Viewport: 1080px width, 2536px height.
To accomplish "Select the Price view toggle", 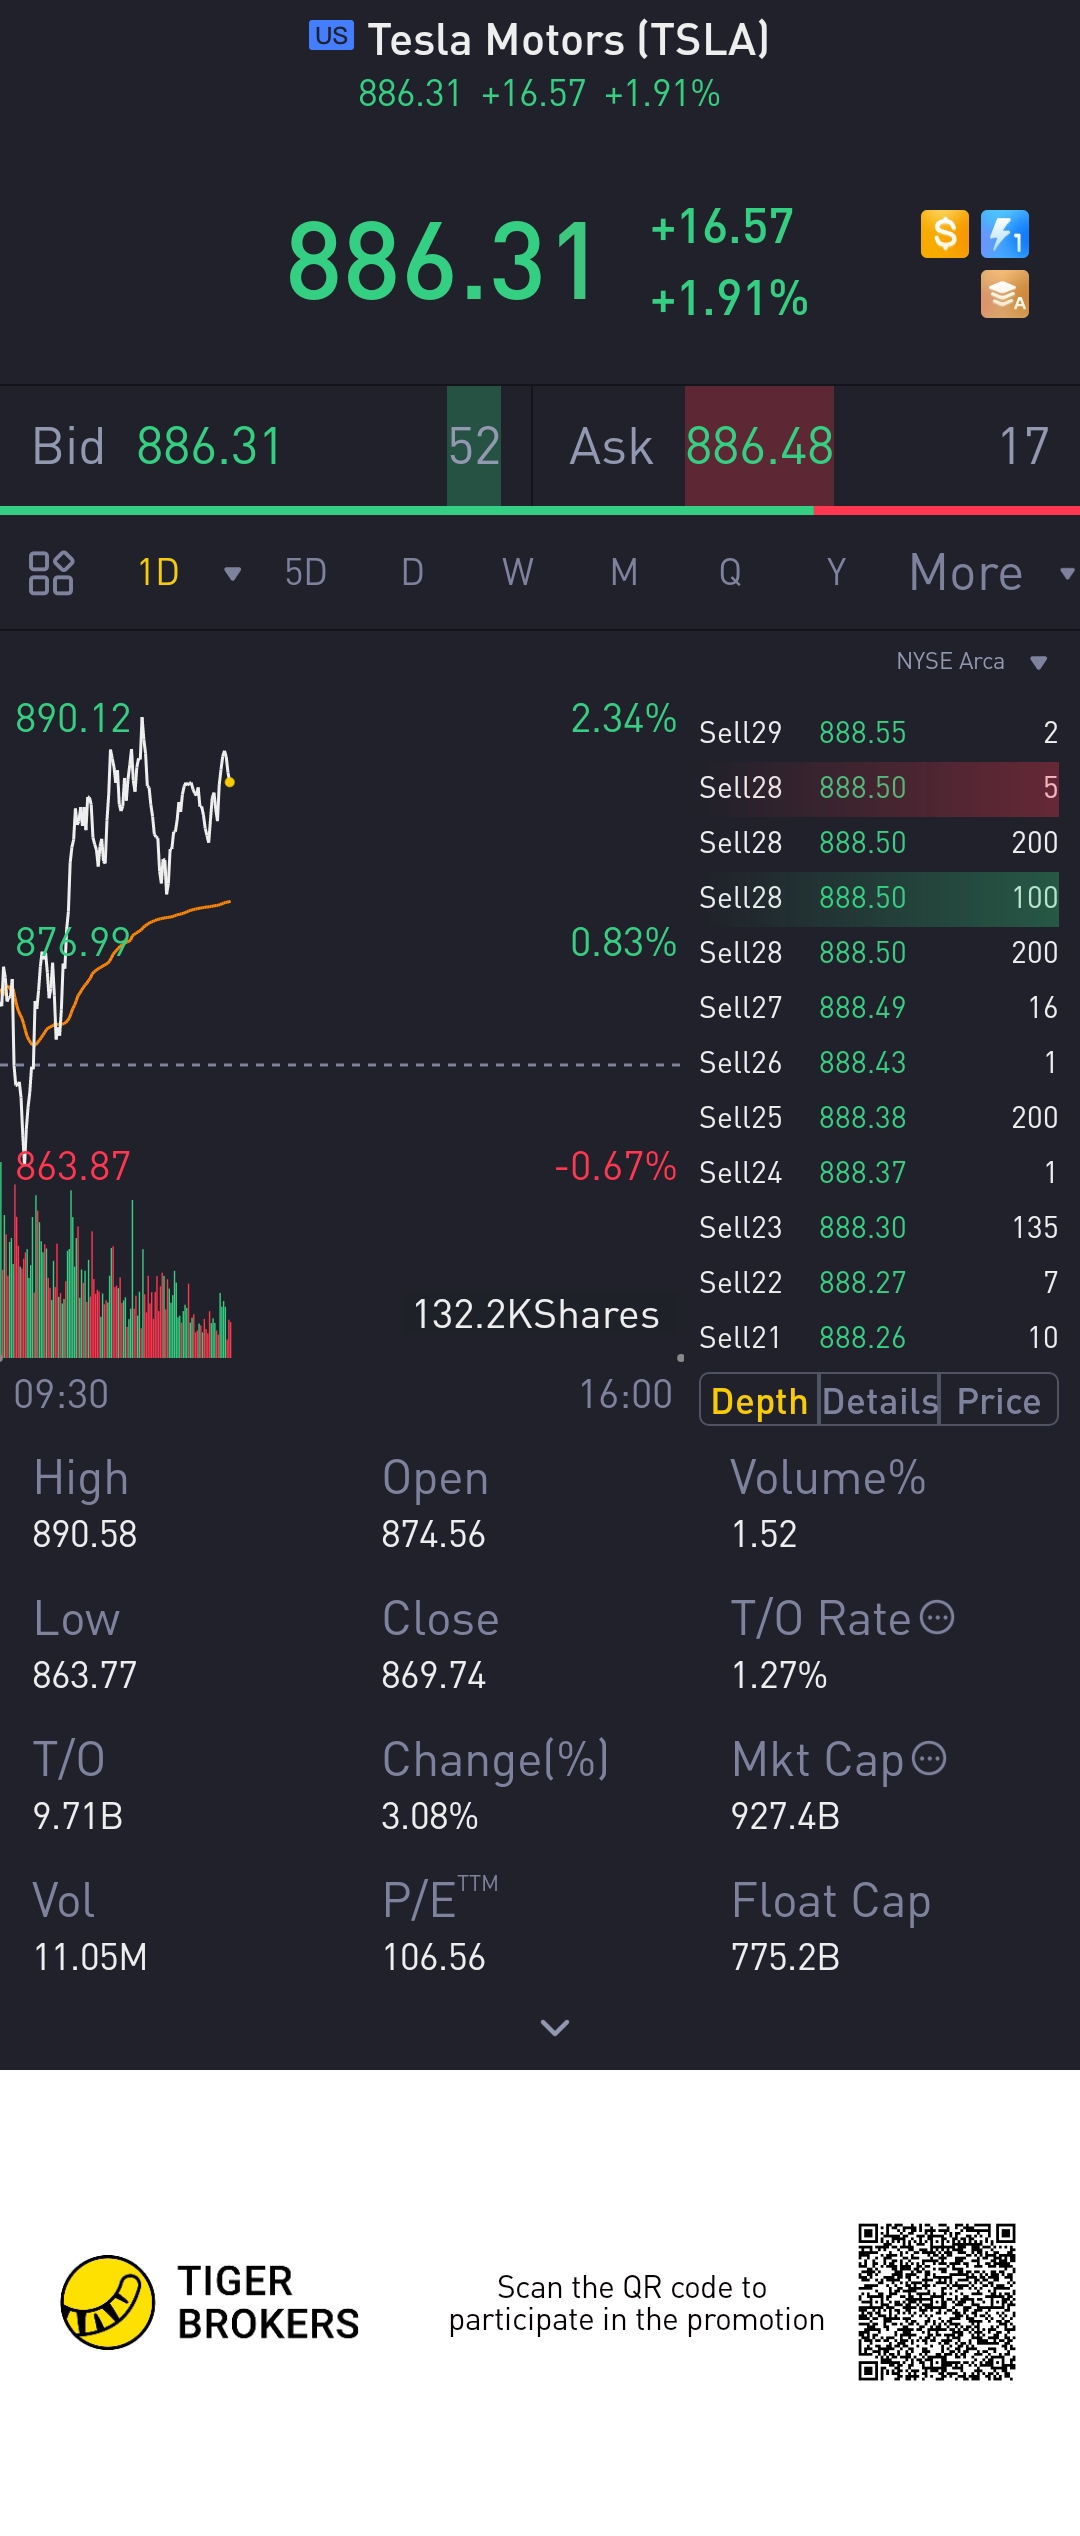I will pyautogui.click(x=998, y=1401).
